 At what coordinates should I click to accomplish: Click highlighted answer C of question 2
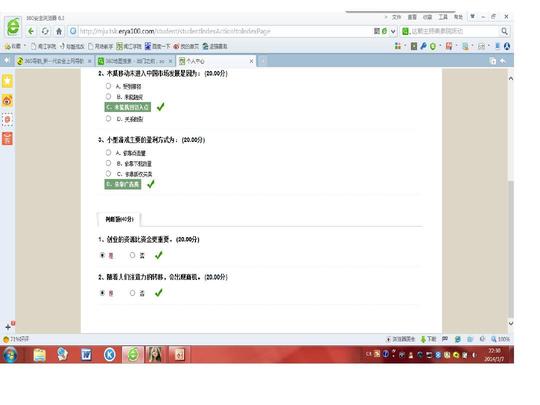[128, 107]
